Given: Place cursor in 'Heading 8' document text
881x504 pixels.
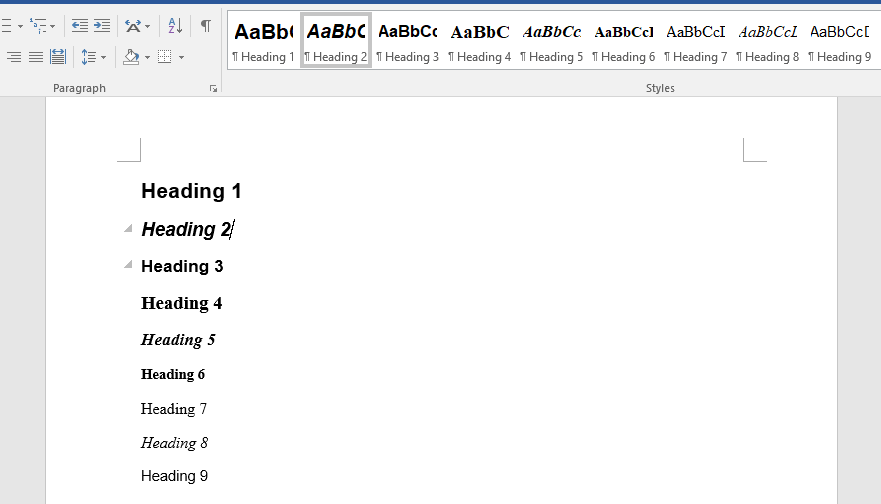Looking at the screenshot, I should [x=174, y=443].
